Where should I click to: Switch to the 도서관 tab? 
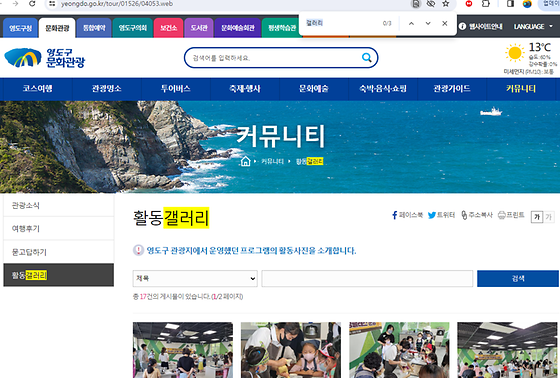(x=199, y=28)
